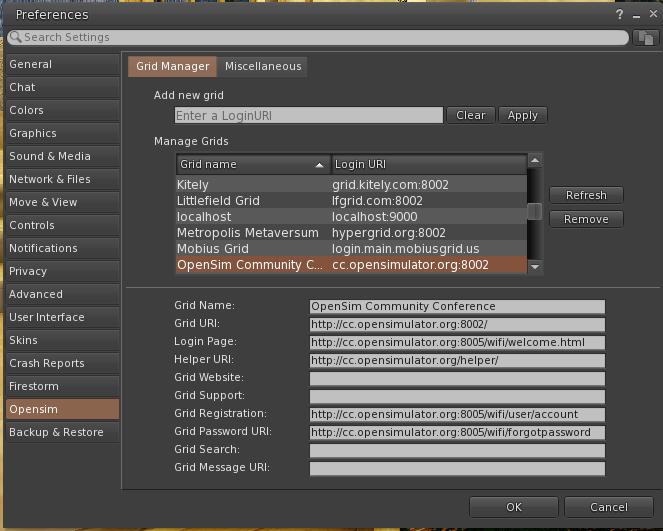
Task: Click the lfgrid.com:8002 cell
Action: [377, 201]
